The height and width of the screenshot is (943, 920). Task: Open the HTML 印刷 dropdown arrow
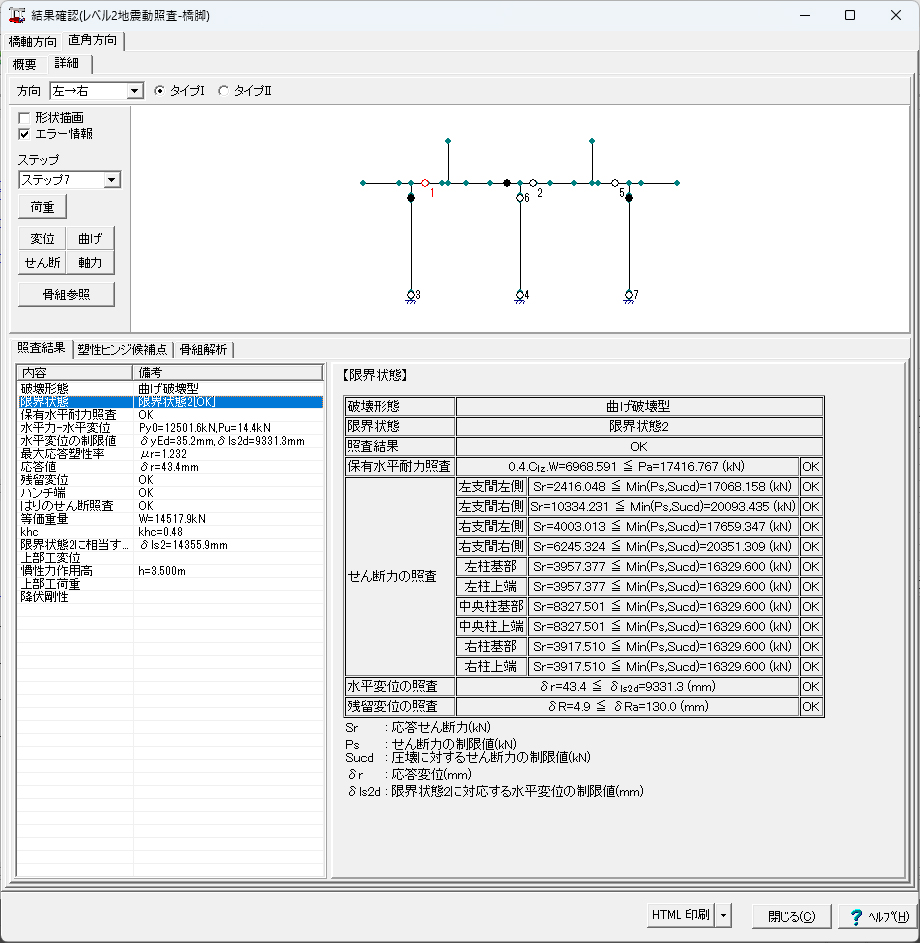click(x=724, y=915)
